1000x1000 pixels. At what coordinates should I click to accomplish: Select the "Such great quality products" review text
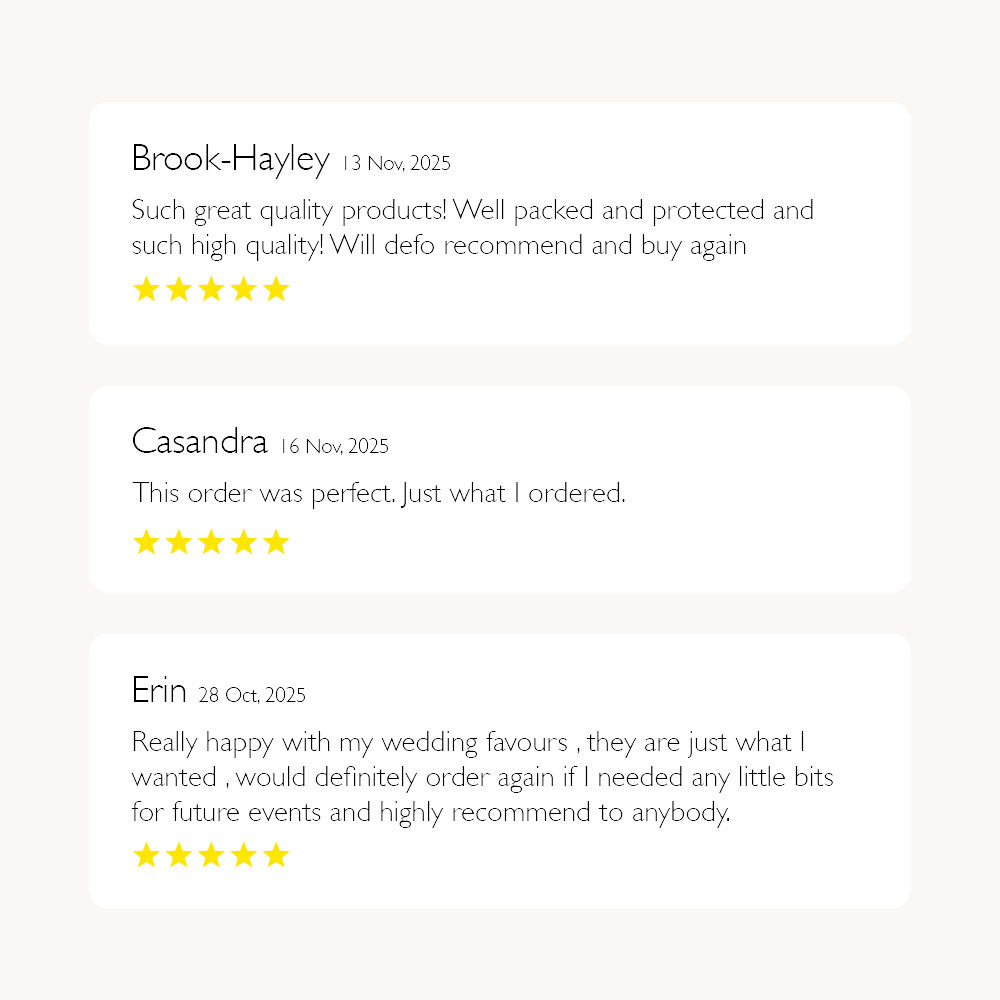click(472, 228)
